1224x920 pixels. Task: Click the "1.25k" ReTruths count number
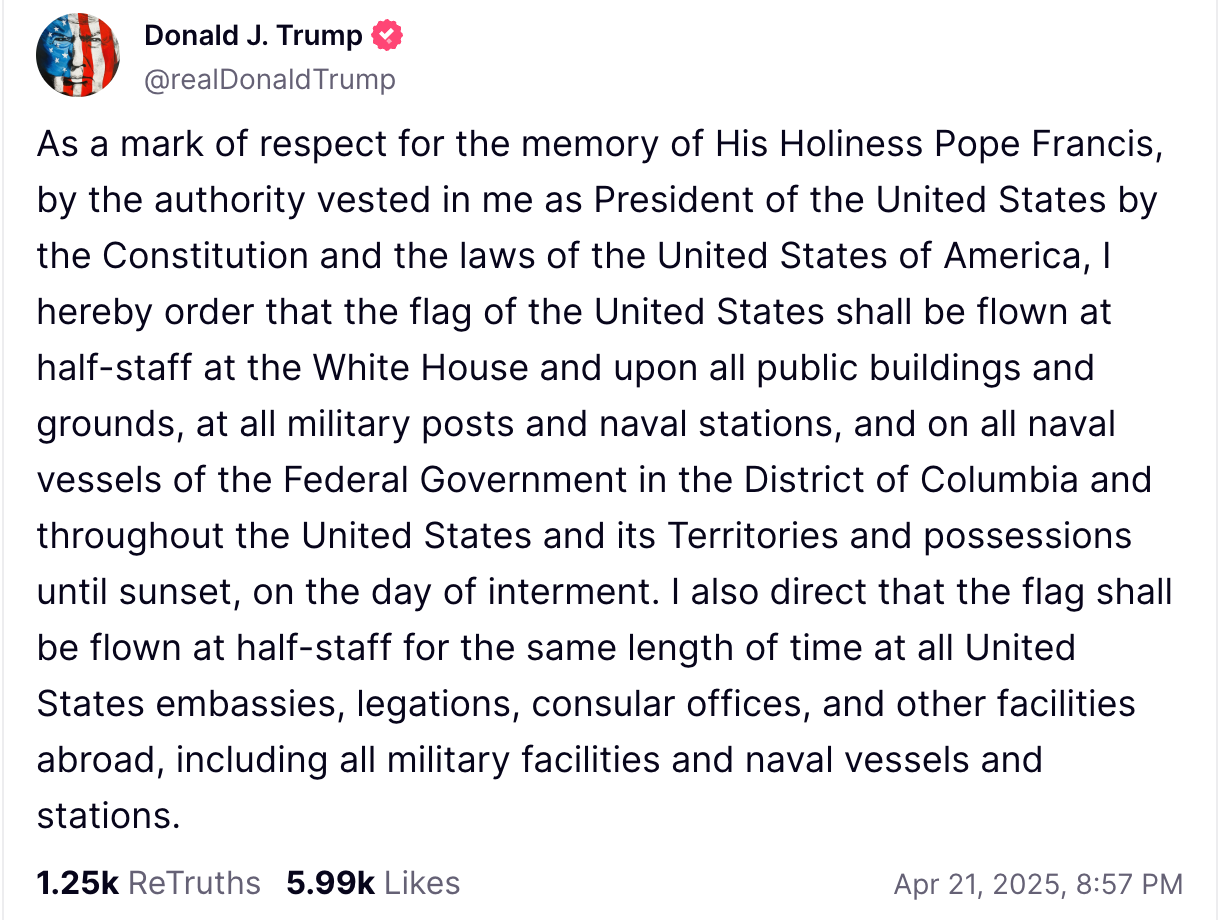coord(77,883)
